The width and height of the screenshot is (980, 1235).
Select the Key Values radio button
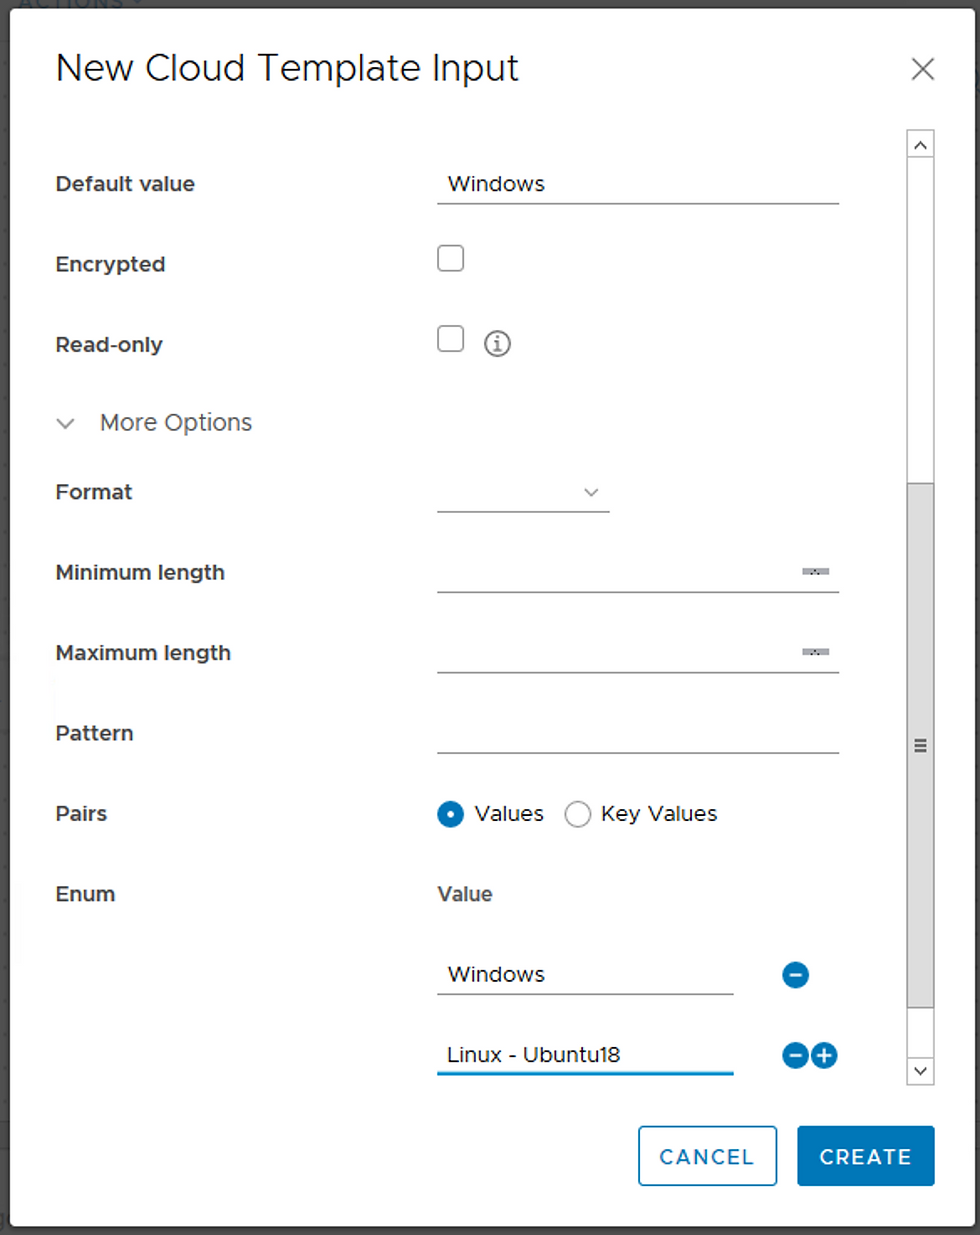click(x=577, y=814)
